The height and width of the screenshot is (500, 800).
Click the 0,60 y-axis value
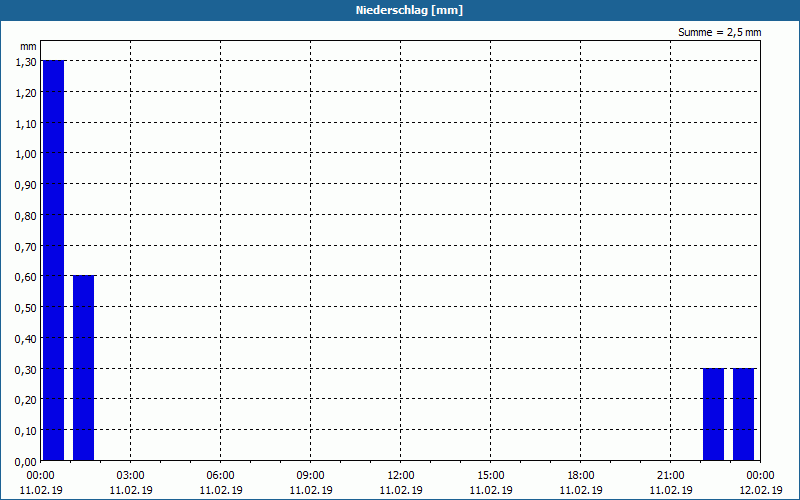pos(26,277)
